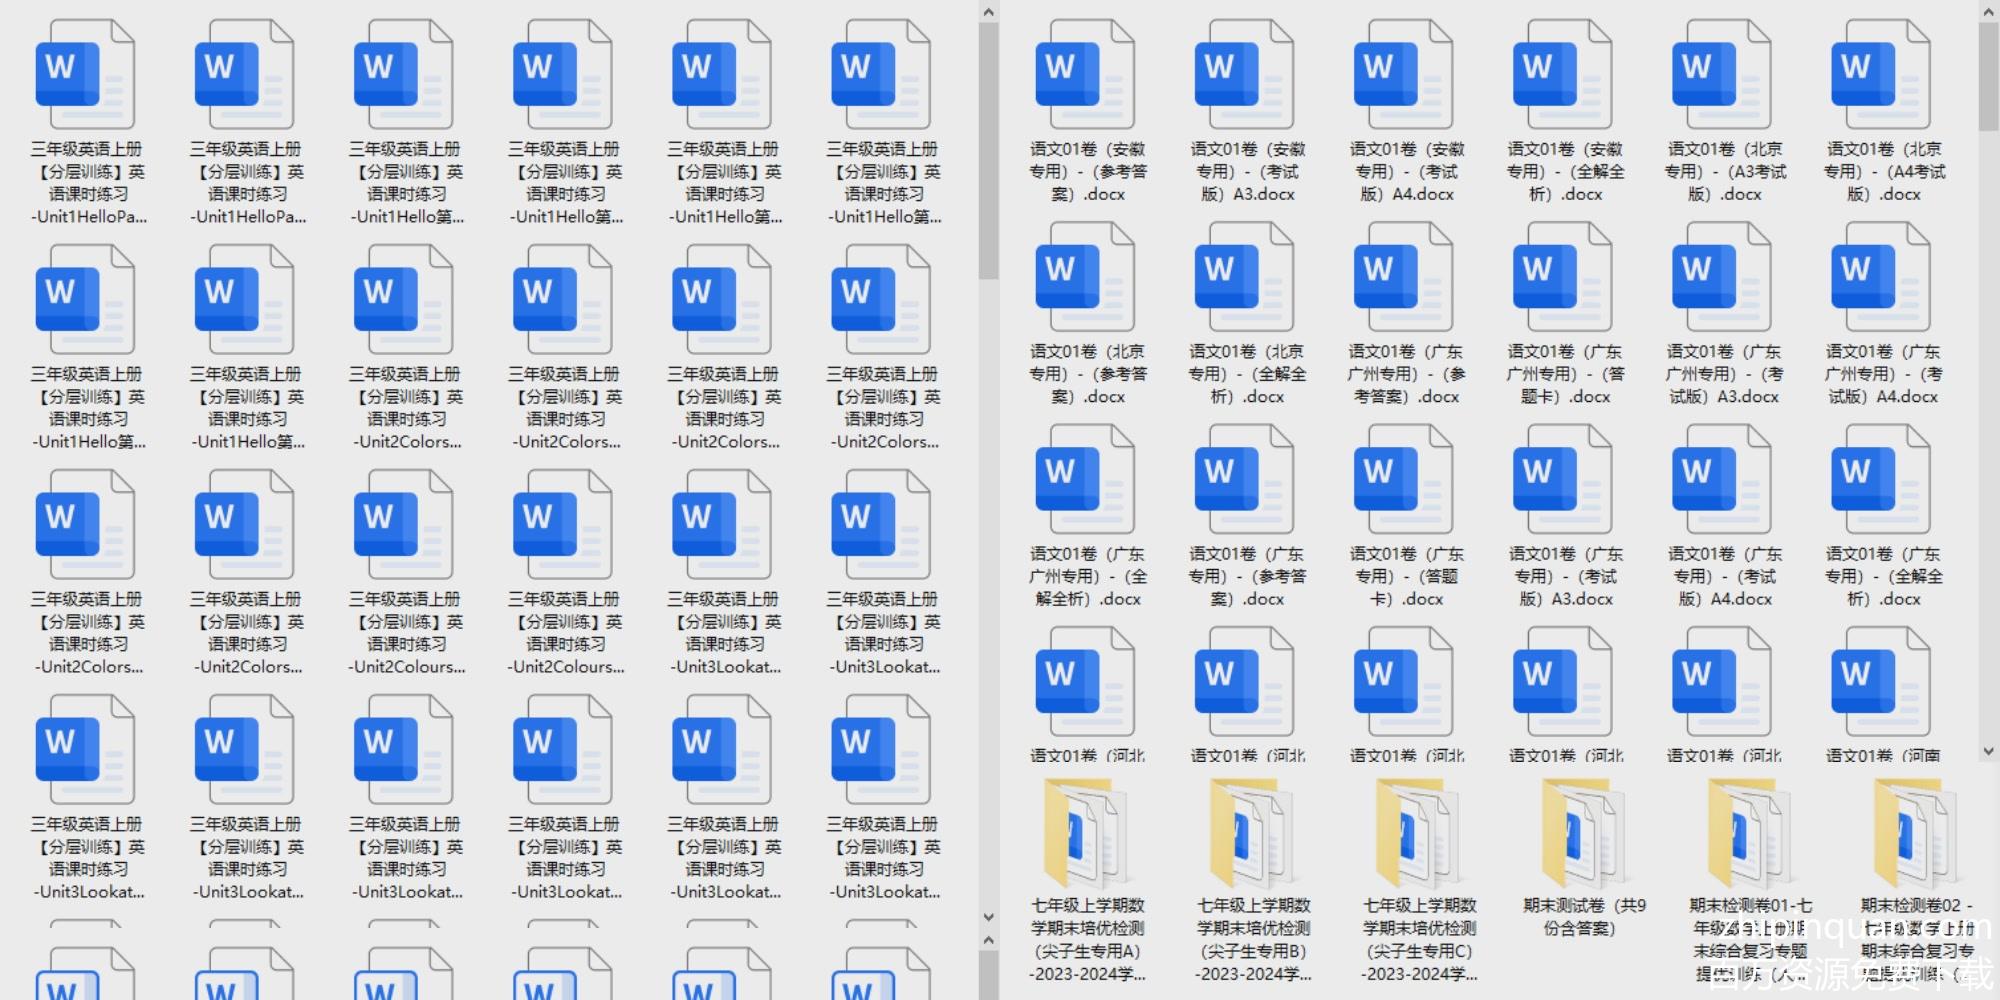Click scrollbar thumb of 语文01卷 file list

(x=1989, y=78)
